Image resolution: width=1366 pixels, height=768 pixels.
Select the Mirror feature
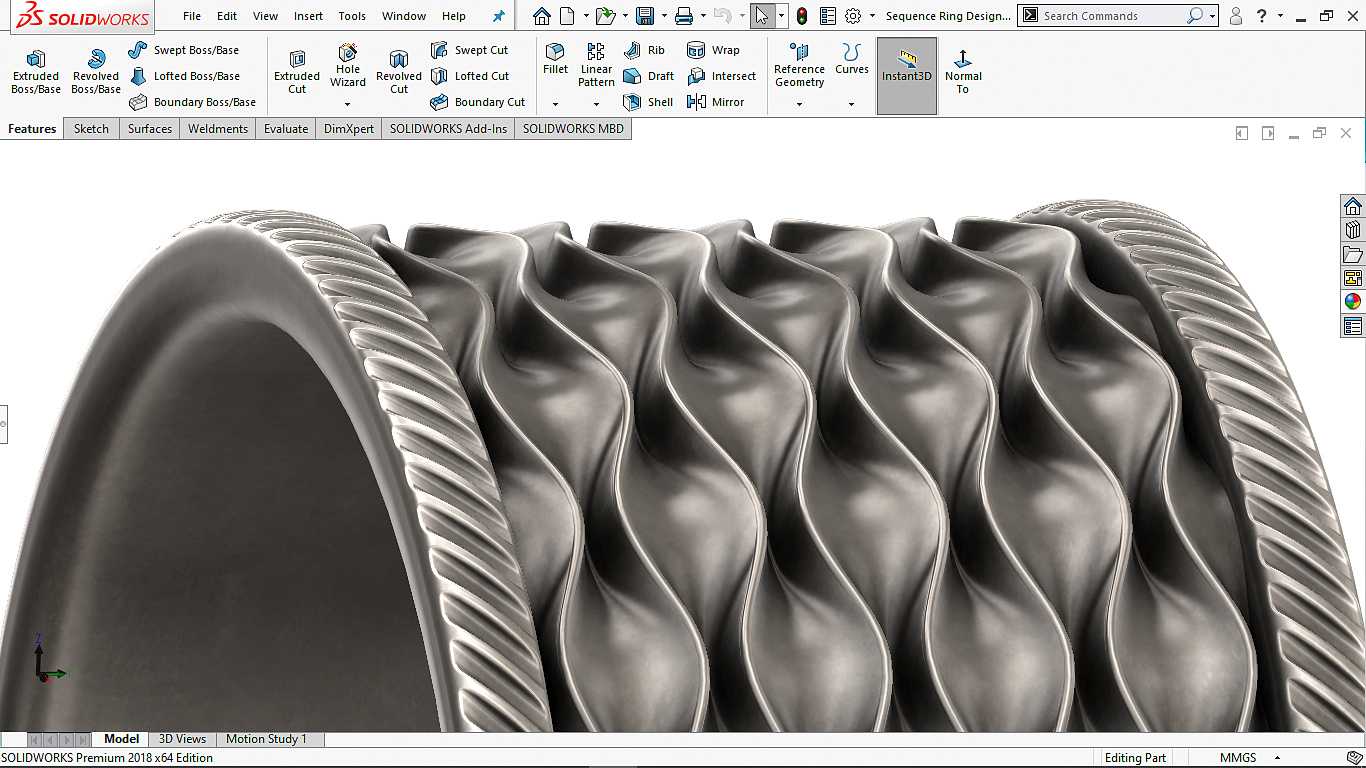pyautogui.click(x=716, y=102)
